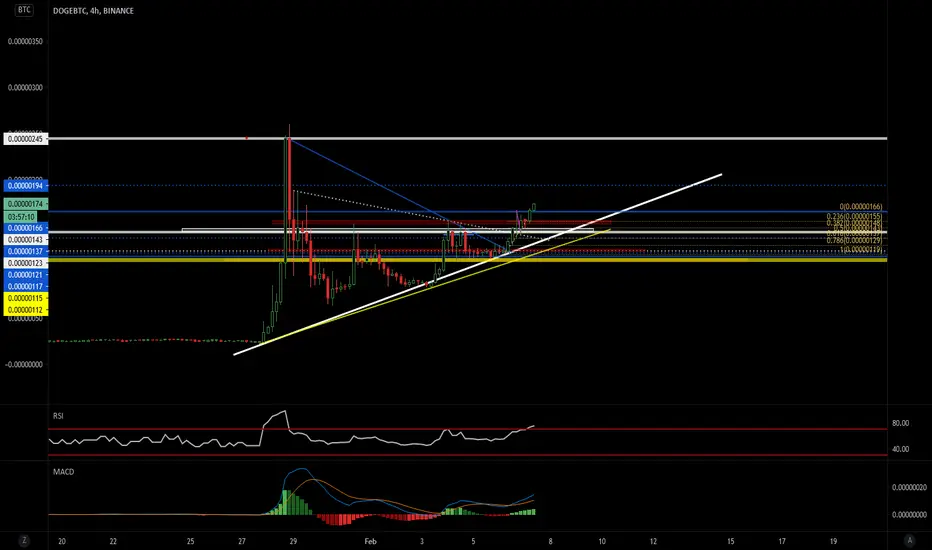Select the 0.00000117 blue price label
Image resolution: width=932 pixels, height=550 pixels.
[x=26, y=287]
